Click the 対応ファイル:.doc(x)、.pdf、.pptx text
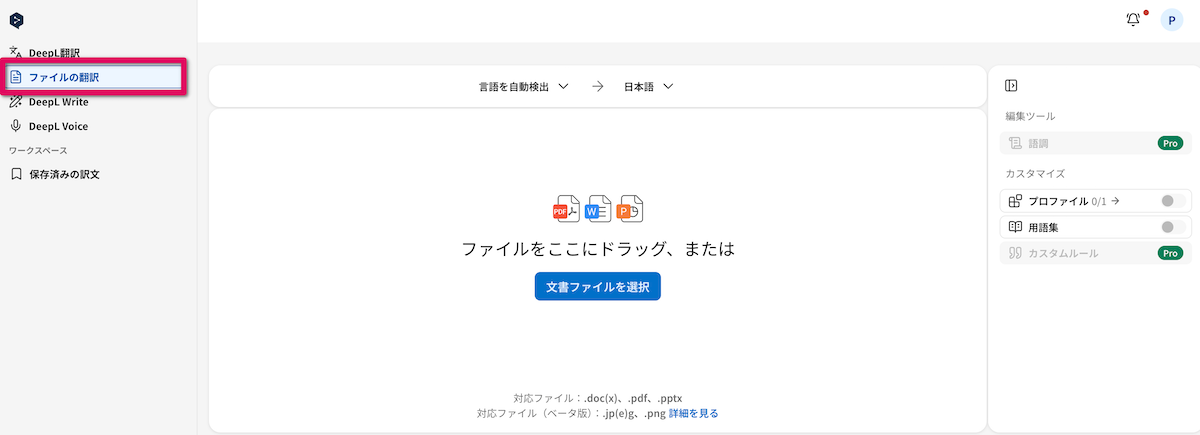 coord(597,398)
